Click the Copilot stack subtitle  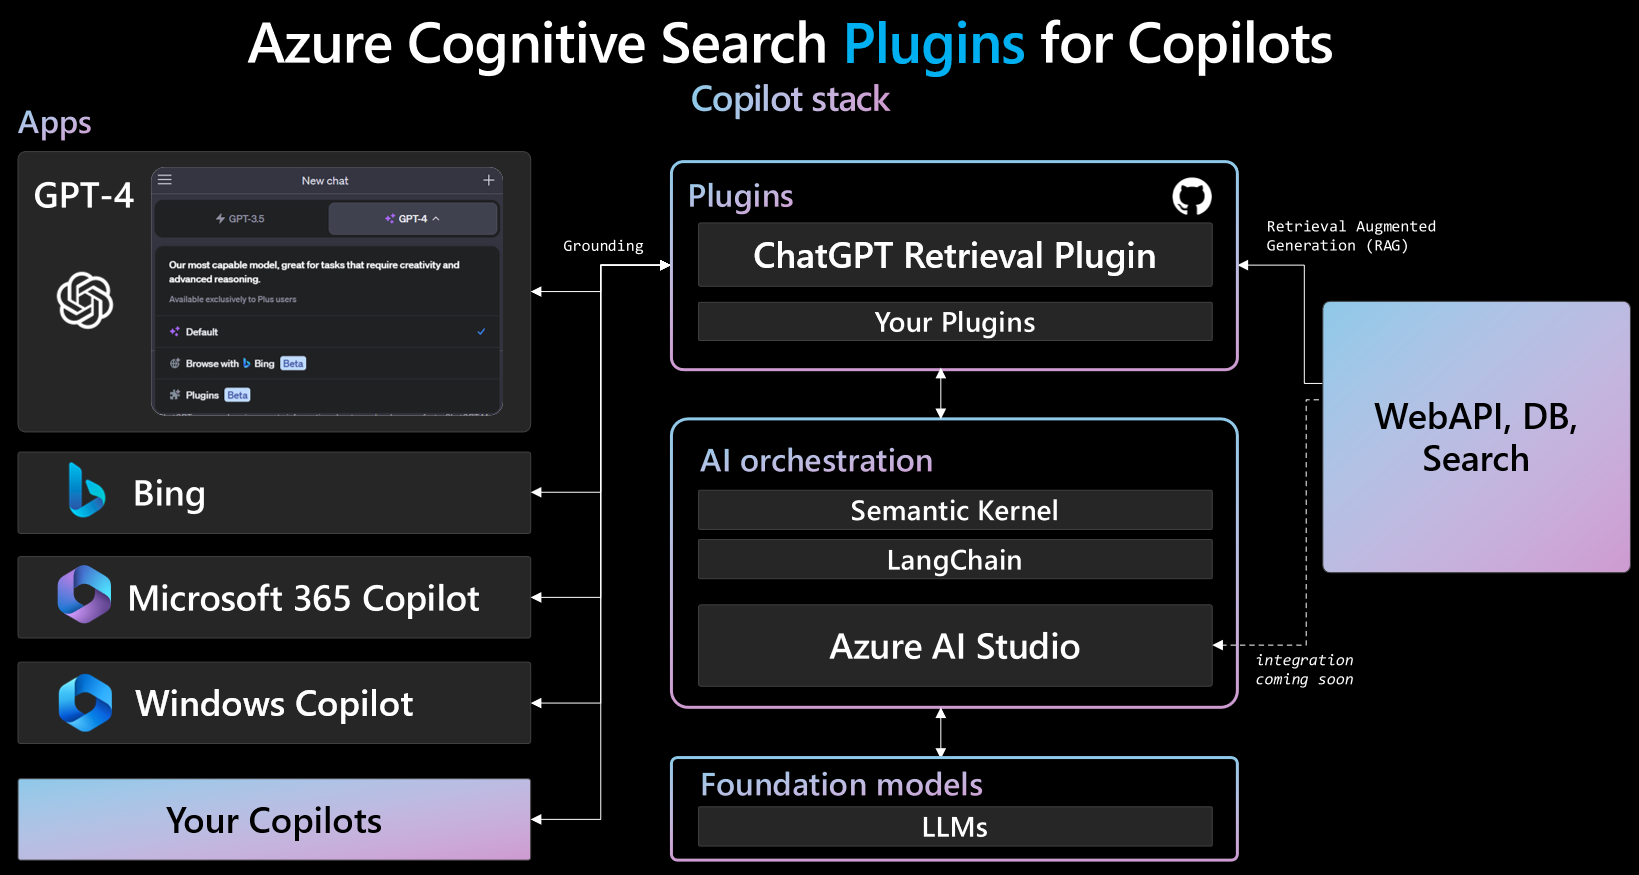pyautogui.click(x=790, y=99)
